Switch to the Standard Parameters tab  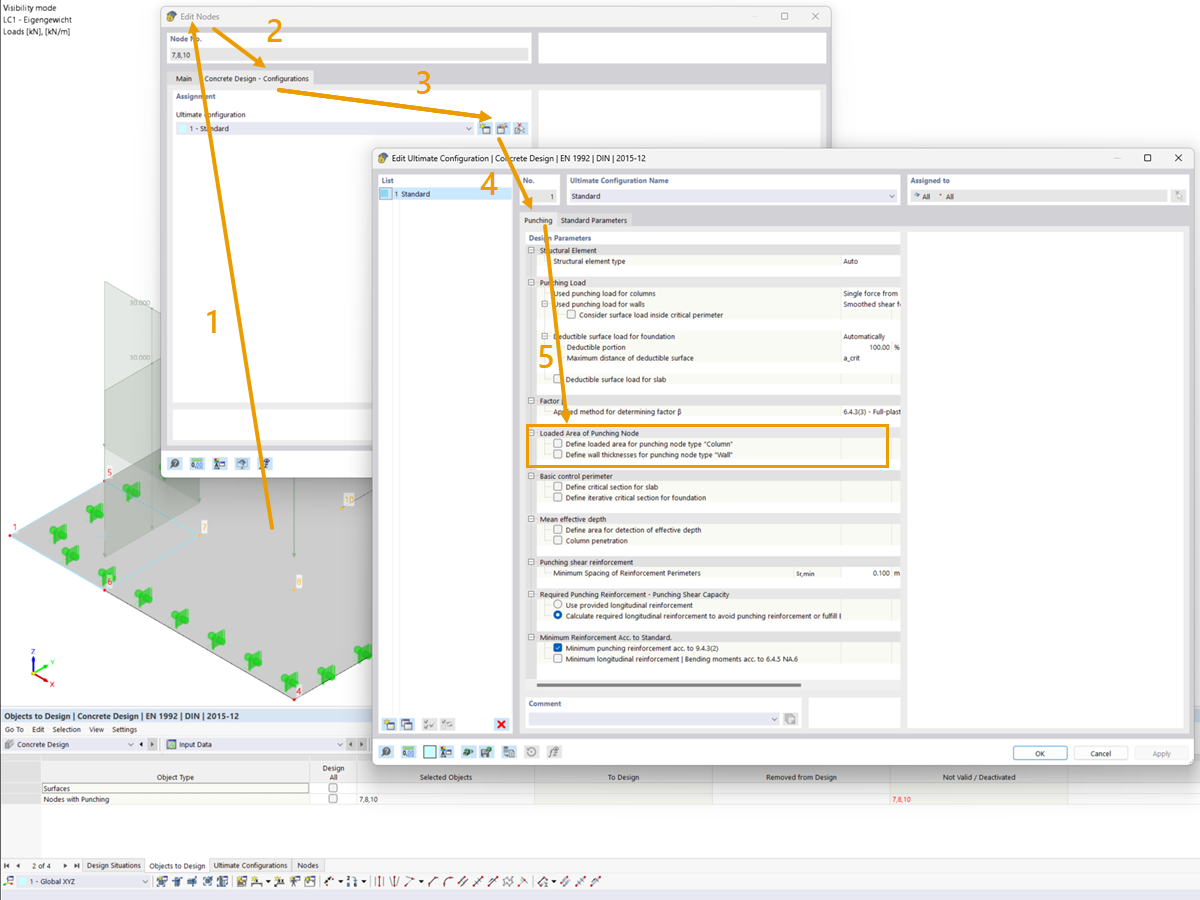coord(595,219)
